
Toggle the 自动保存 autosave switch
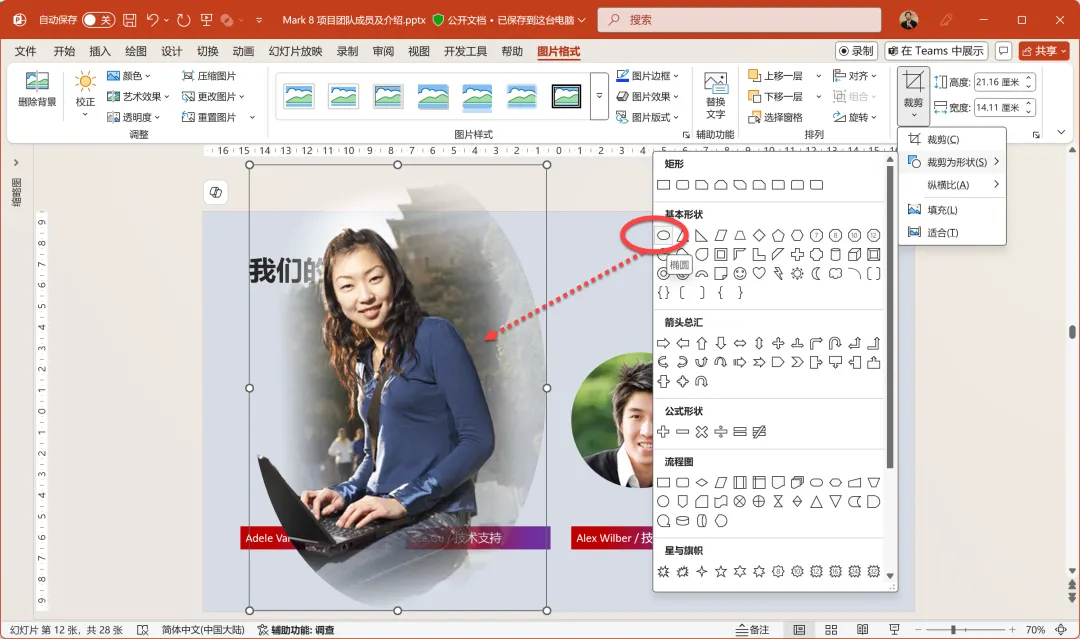(98, 20)
